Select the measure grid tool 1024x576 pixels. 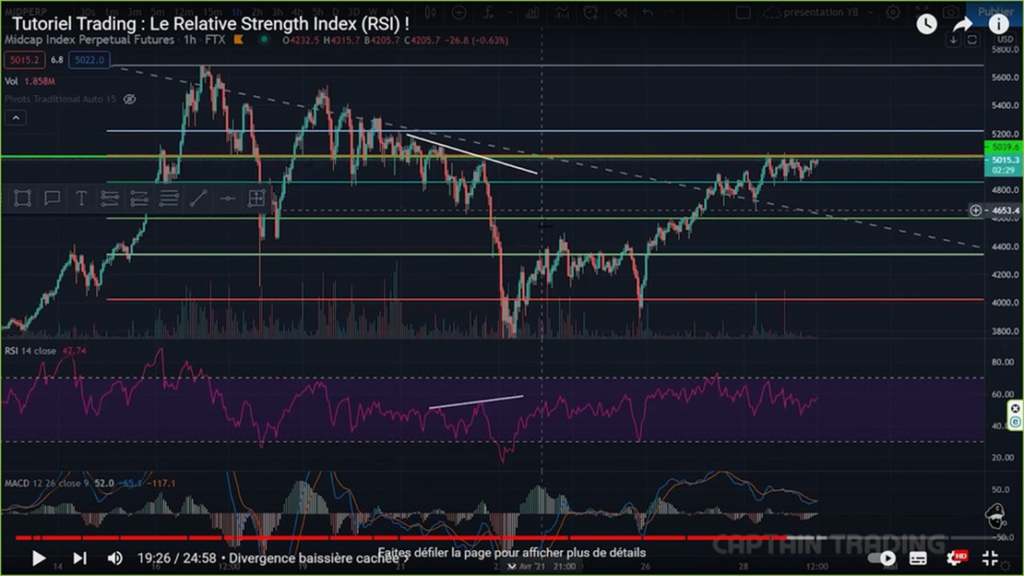coord(257,199)
